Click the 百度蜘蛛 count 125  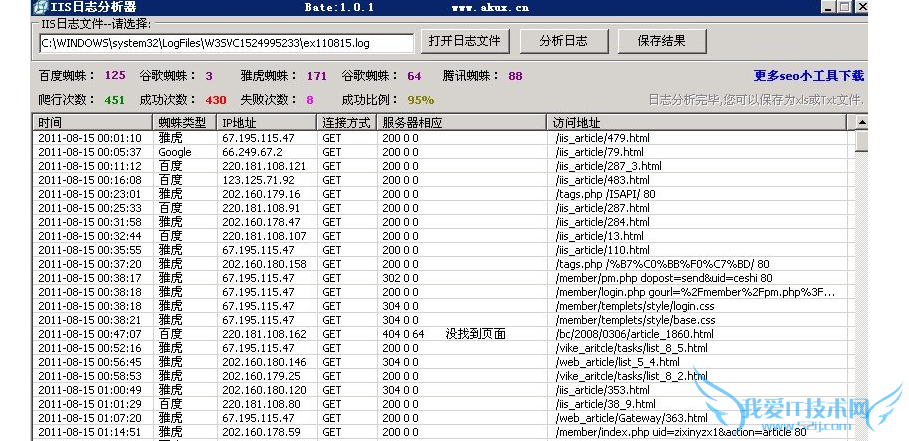click(x=115, y=75)
